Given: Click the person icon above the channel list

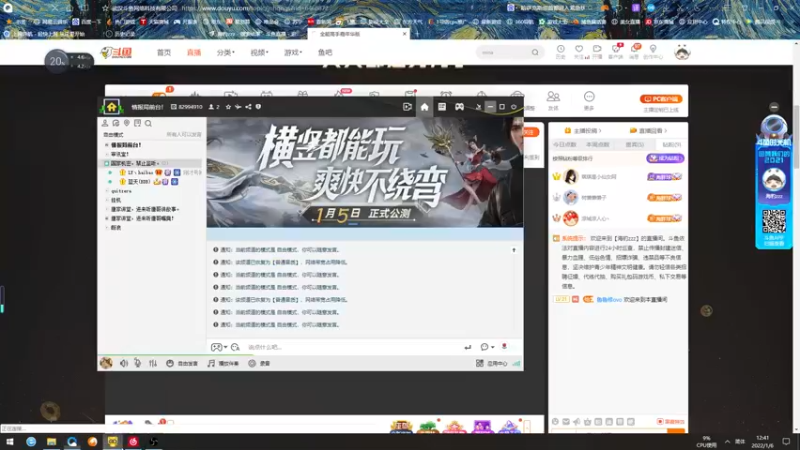Looking at the screenshot, I should pyautogui.click(x=105, y=123).
